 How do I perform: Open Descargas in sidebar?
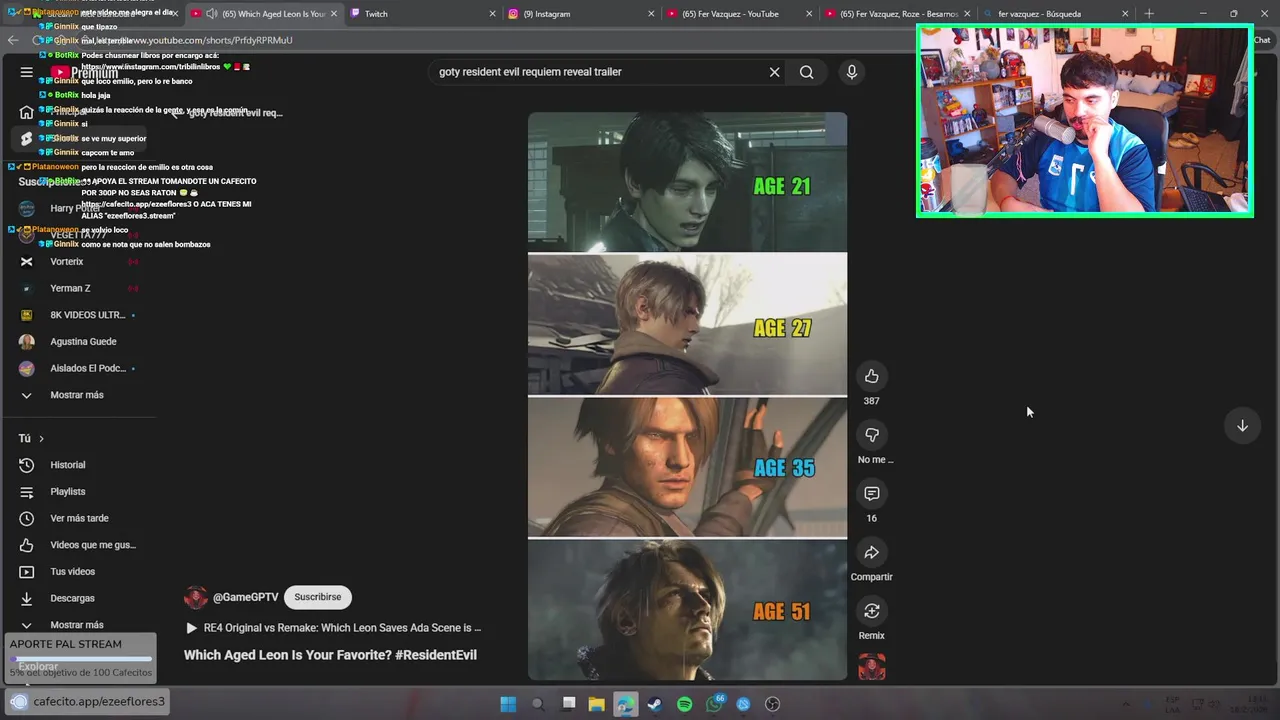(x=72, y=598)
